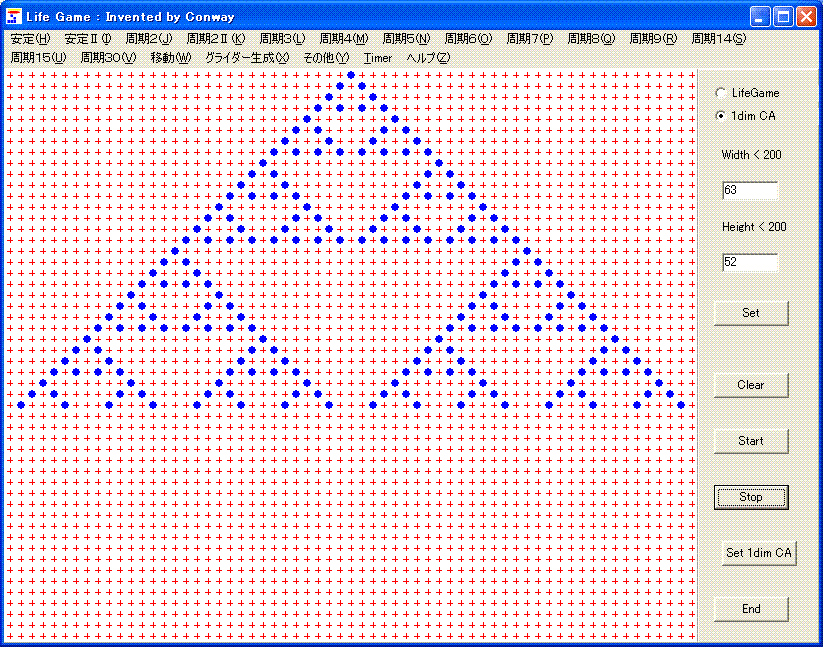This screenshot has height=647, width=823.
Task: Open the 周期14(S) menu
Action: (x=719, y=38)
